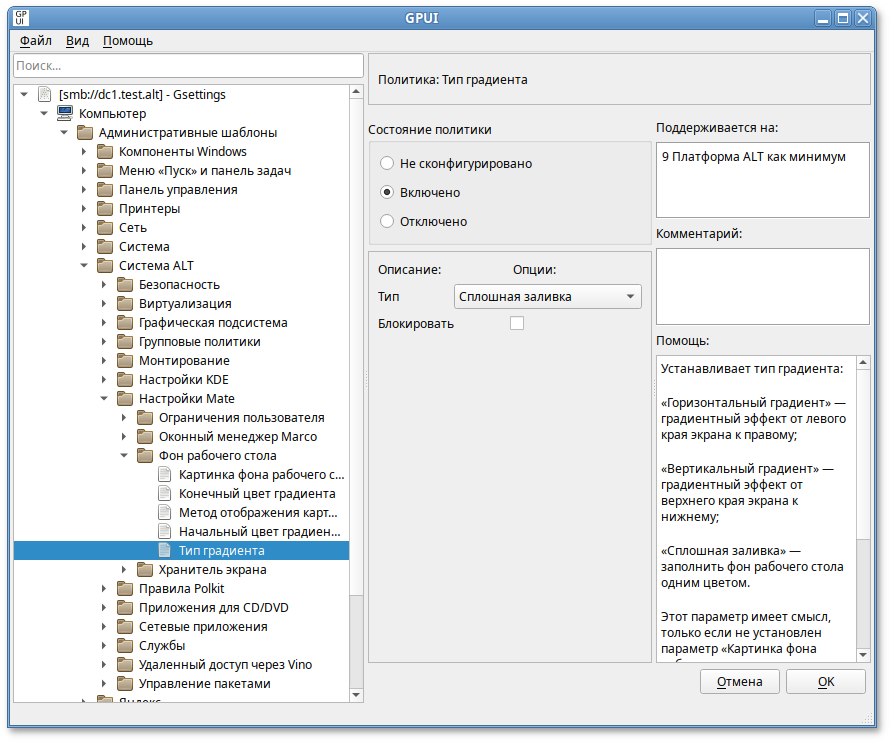This screenshot has width=890, height=742.
Task: Open the Тип dropdown showing Сплошная заливка
Action: [x=547, y=296]
